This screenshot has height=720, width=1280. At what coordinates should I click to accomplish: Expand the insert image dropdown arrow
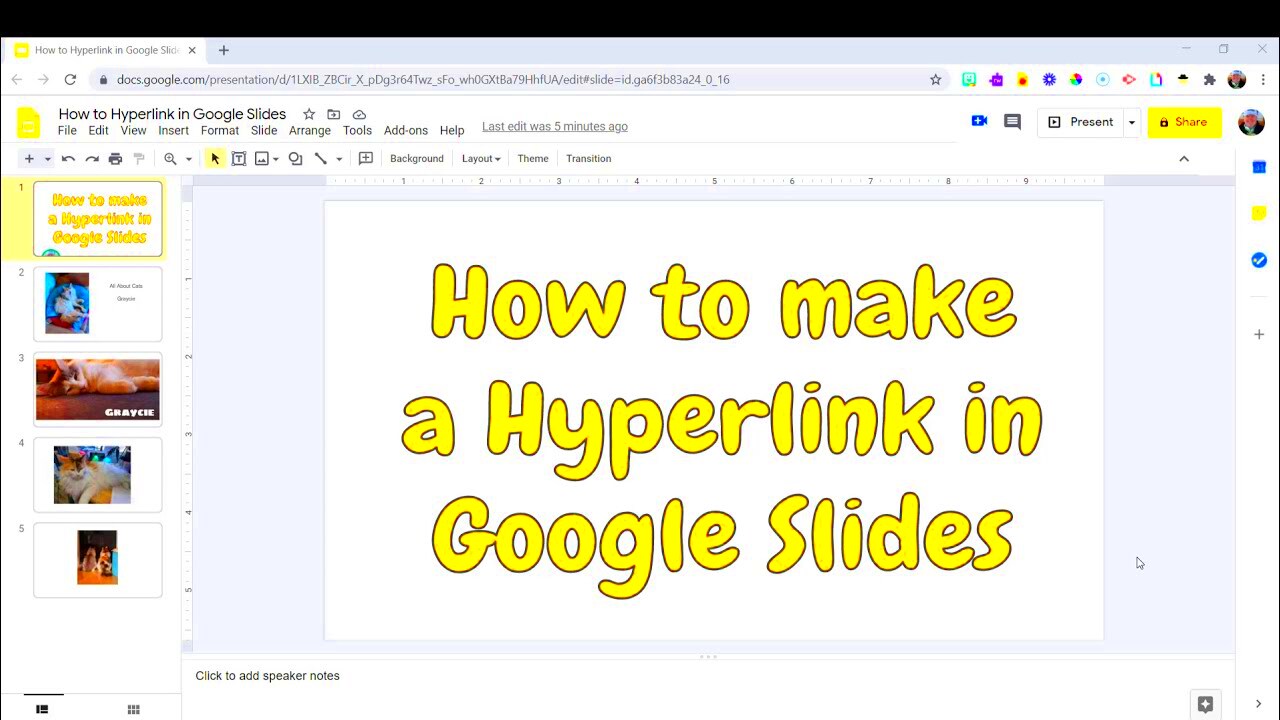(276, 159)
